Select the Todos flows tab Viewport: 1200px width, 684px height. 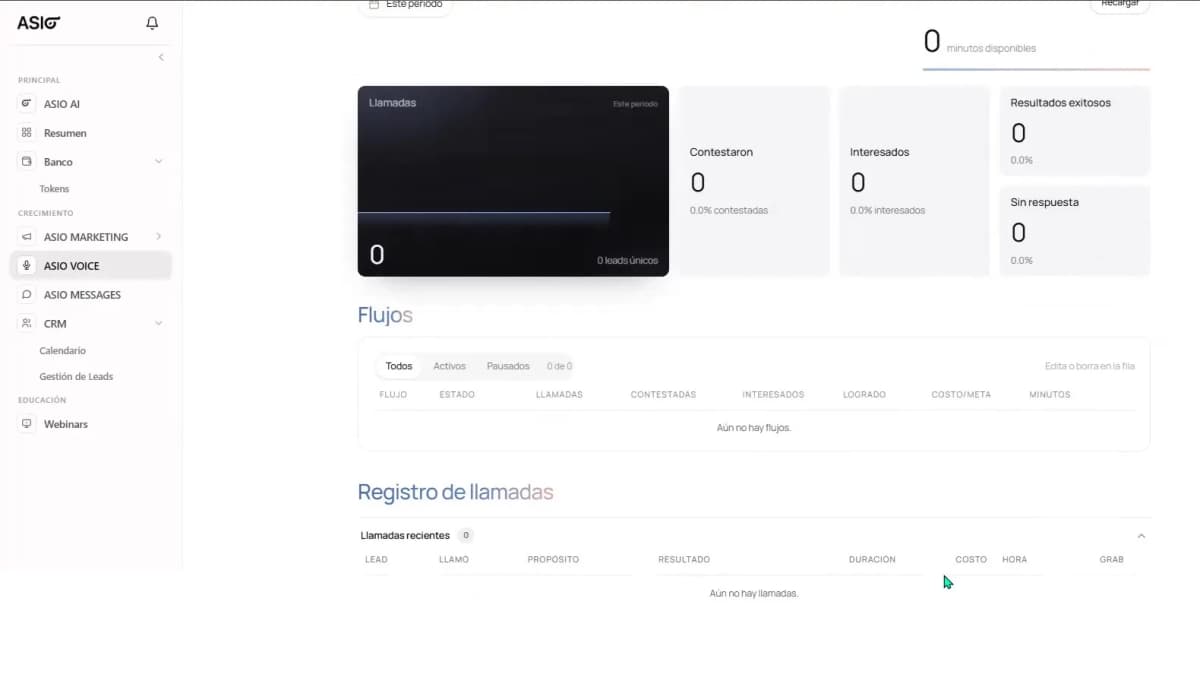[399, 366]
